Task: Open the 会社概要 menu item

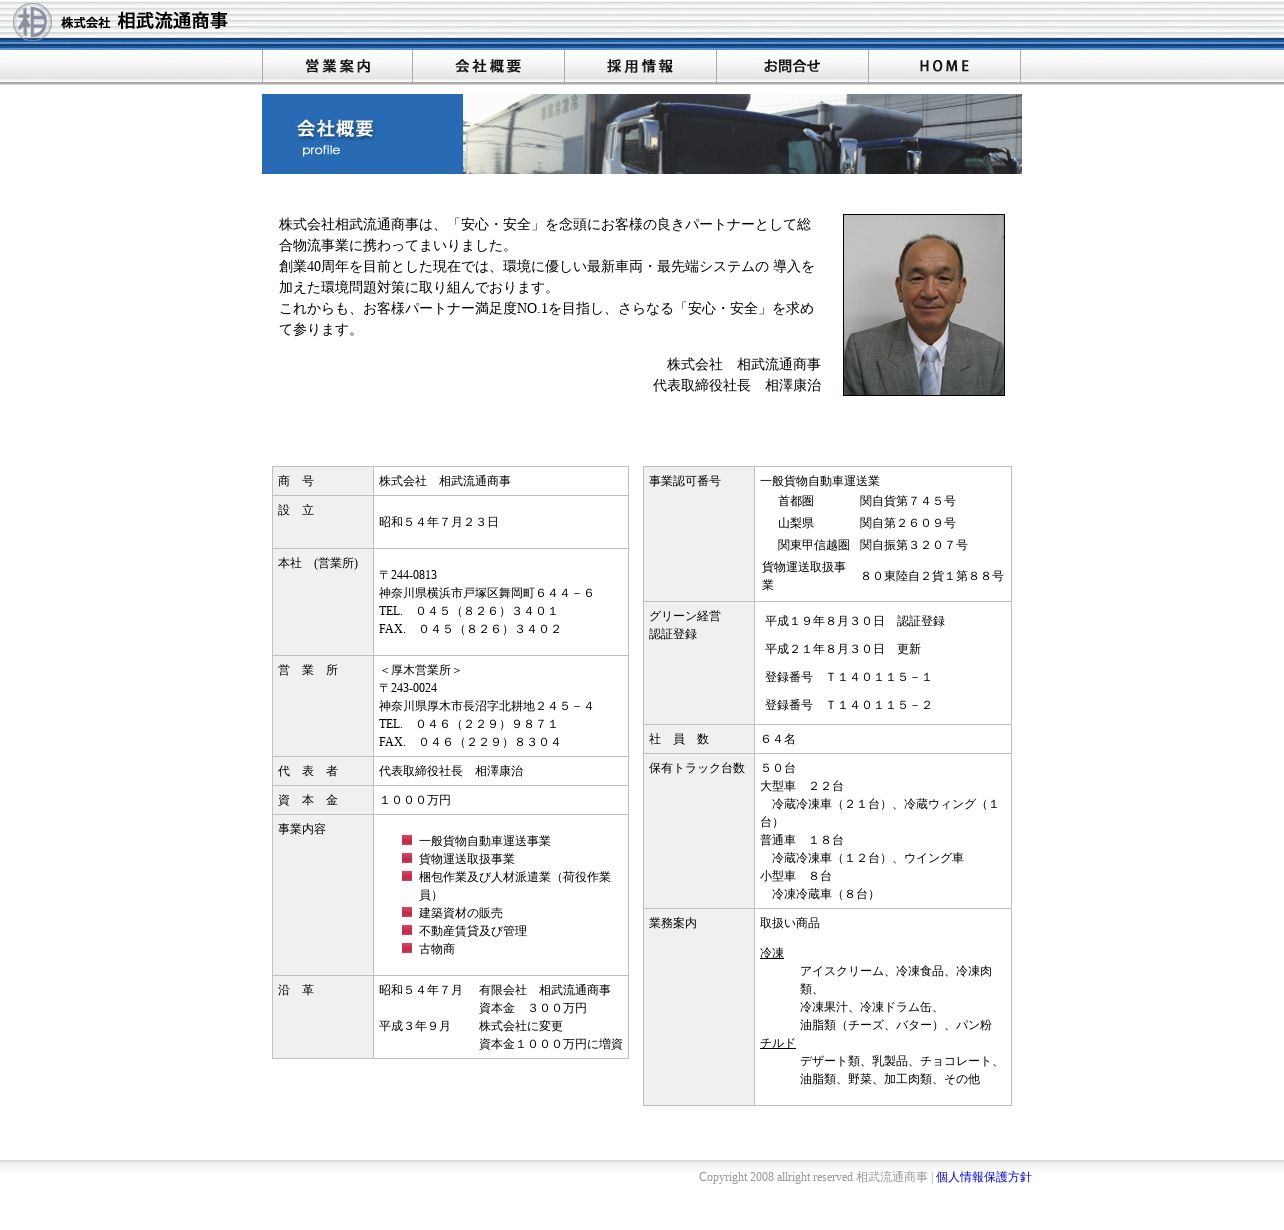Action: (489, 66)
